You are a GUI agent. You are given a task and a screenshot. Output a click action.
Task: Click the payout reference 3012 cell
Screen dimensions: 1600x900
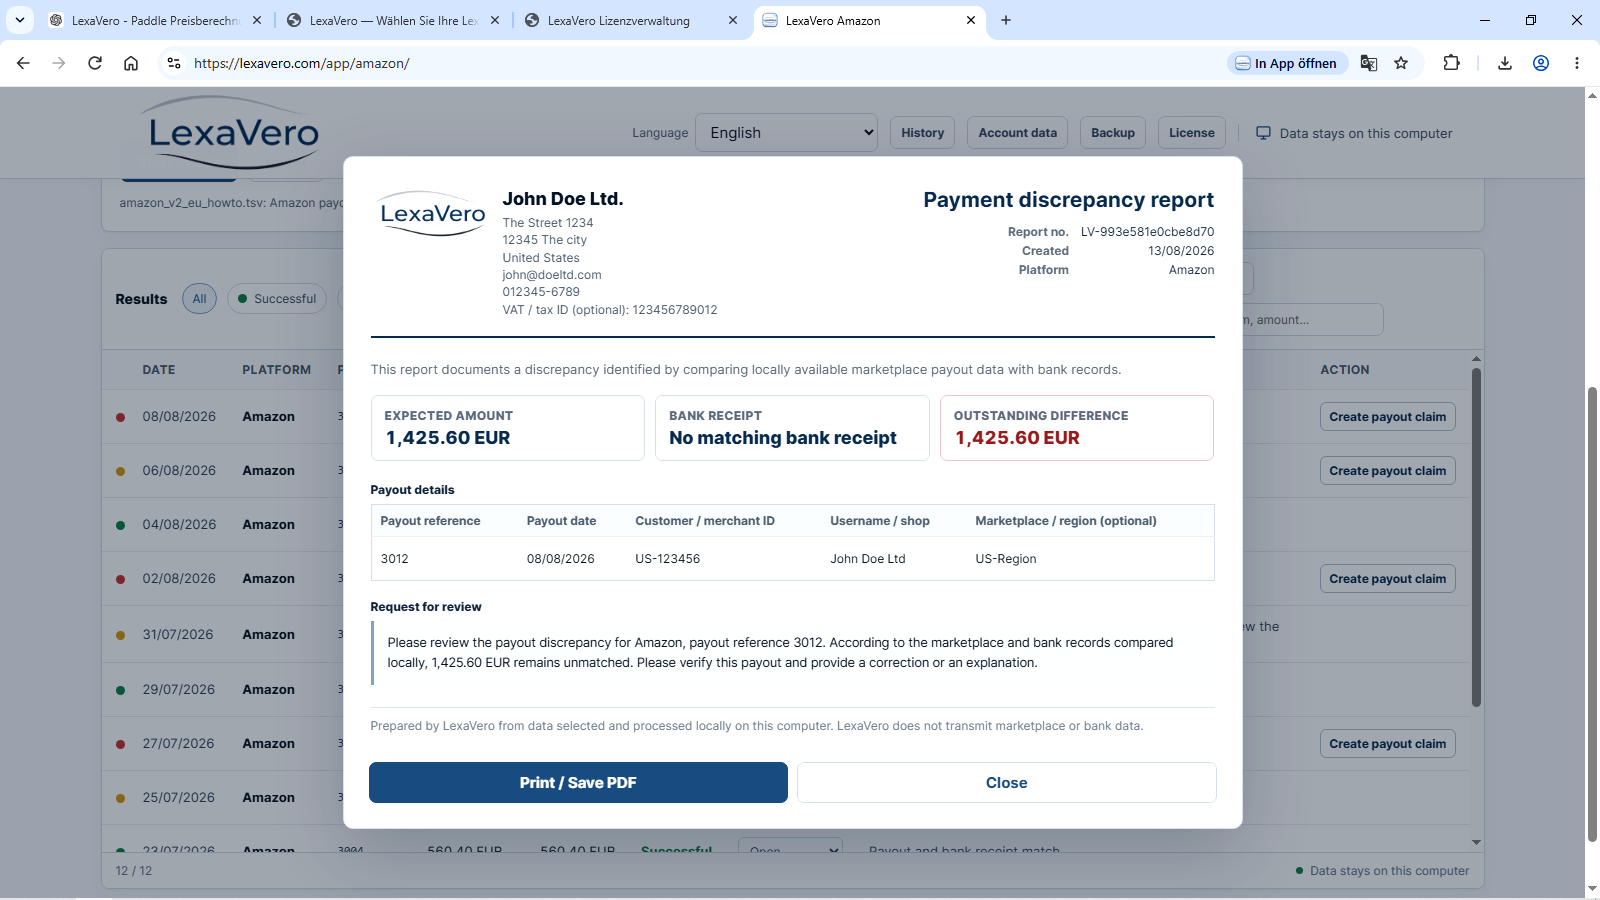(x=394, y=559)
